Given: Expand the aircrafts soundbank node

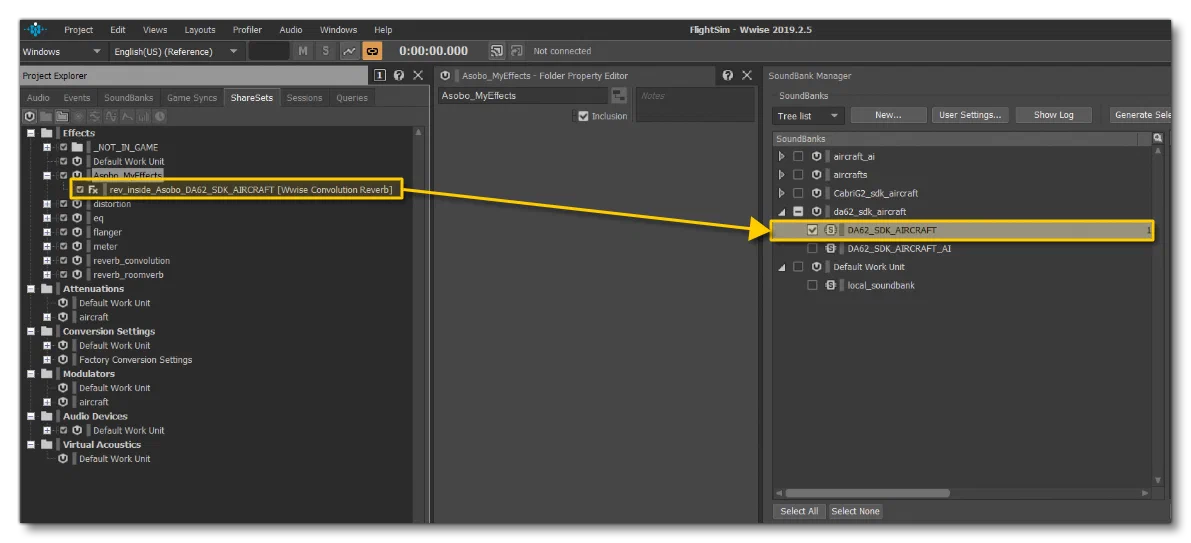Looking at the screenshot, I should click(782, 175).
